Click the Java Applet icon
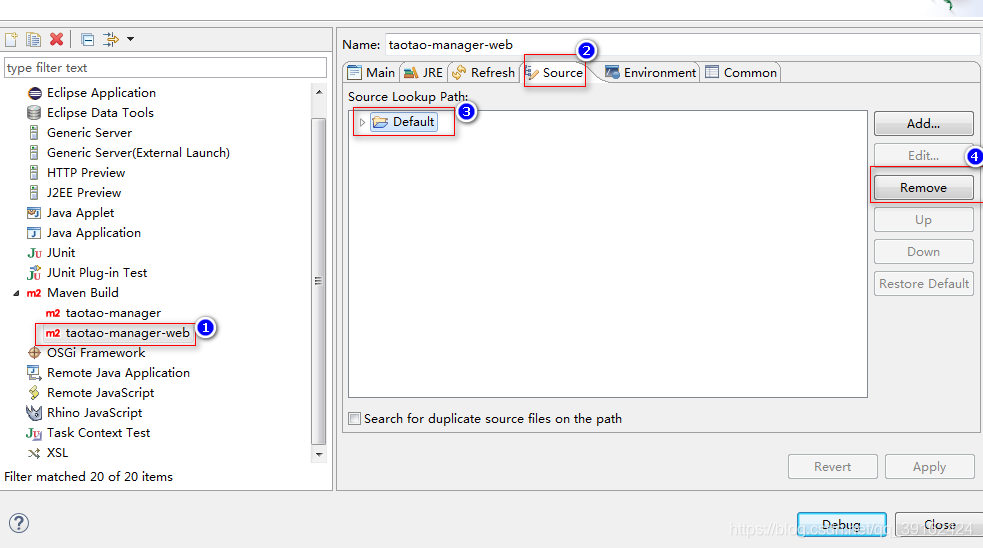This screenshot has height=548, width=983. 34,213
